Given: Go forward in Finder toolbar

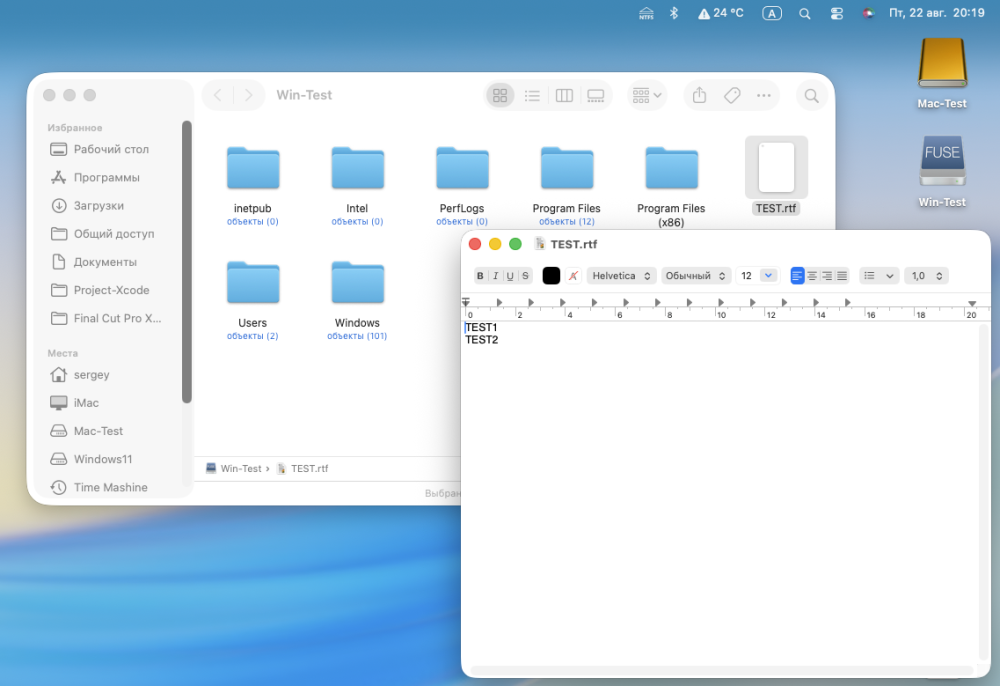Looking at the screenshot, I should coord(249,96).
